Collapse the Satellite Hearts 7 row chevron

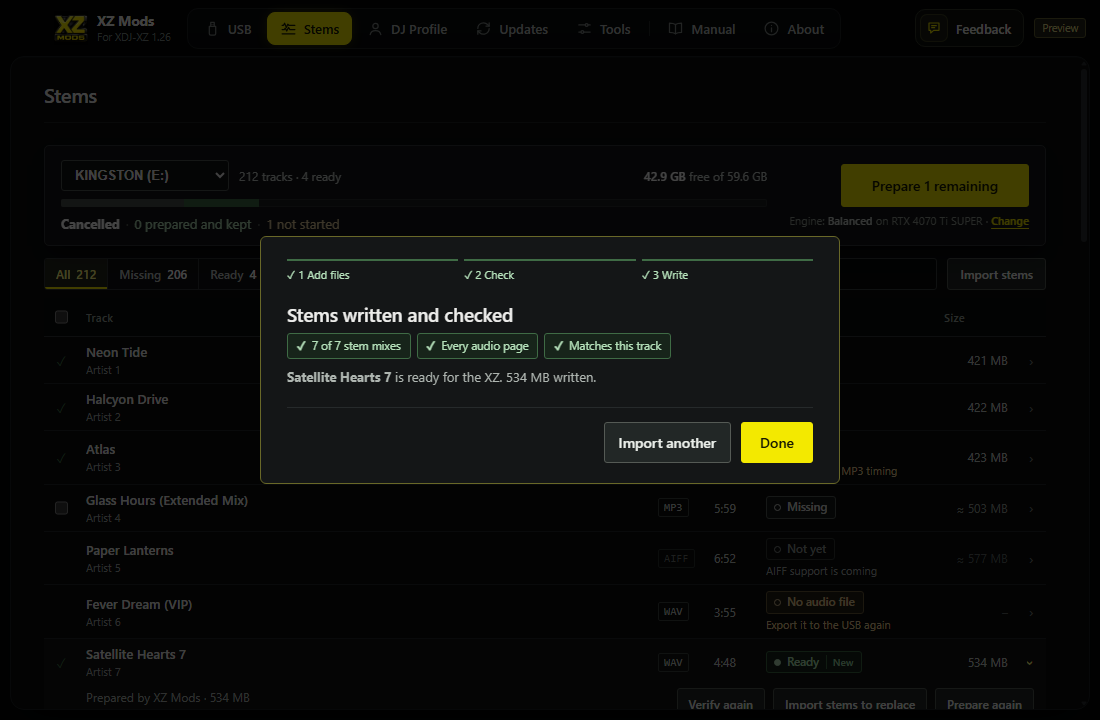click(x=1029, y=663)
